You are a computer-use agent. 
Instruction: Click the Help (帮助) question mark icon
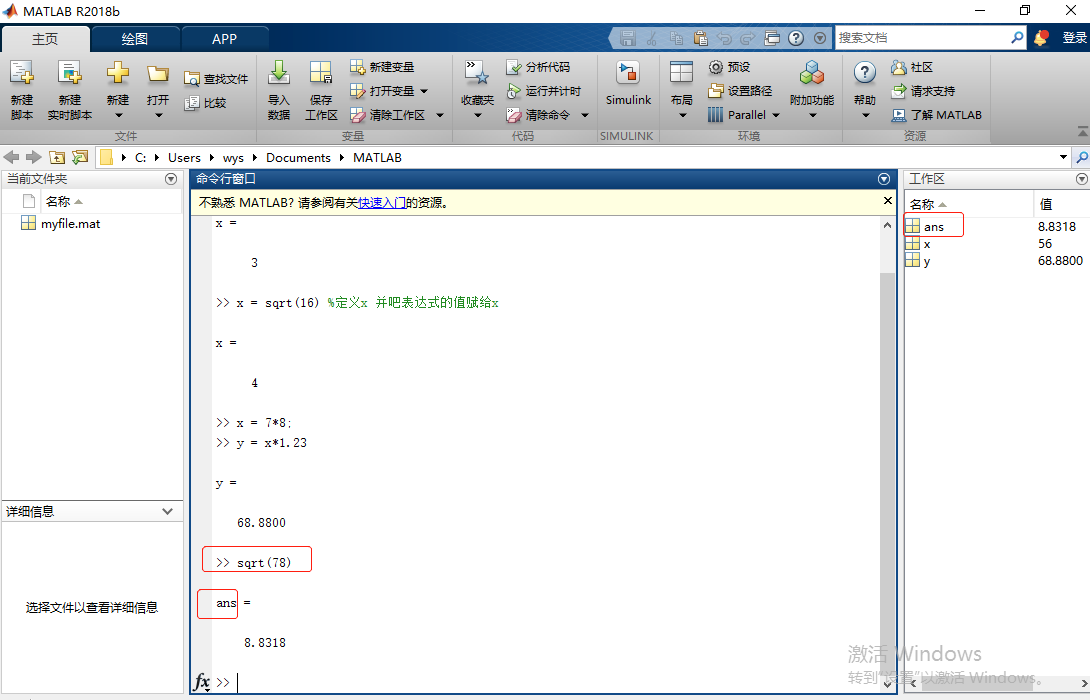click(864, 72)
